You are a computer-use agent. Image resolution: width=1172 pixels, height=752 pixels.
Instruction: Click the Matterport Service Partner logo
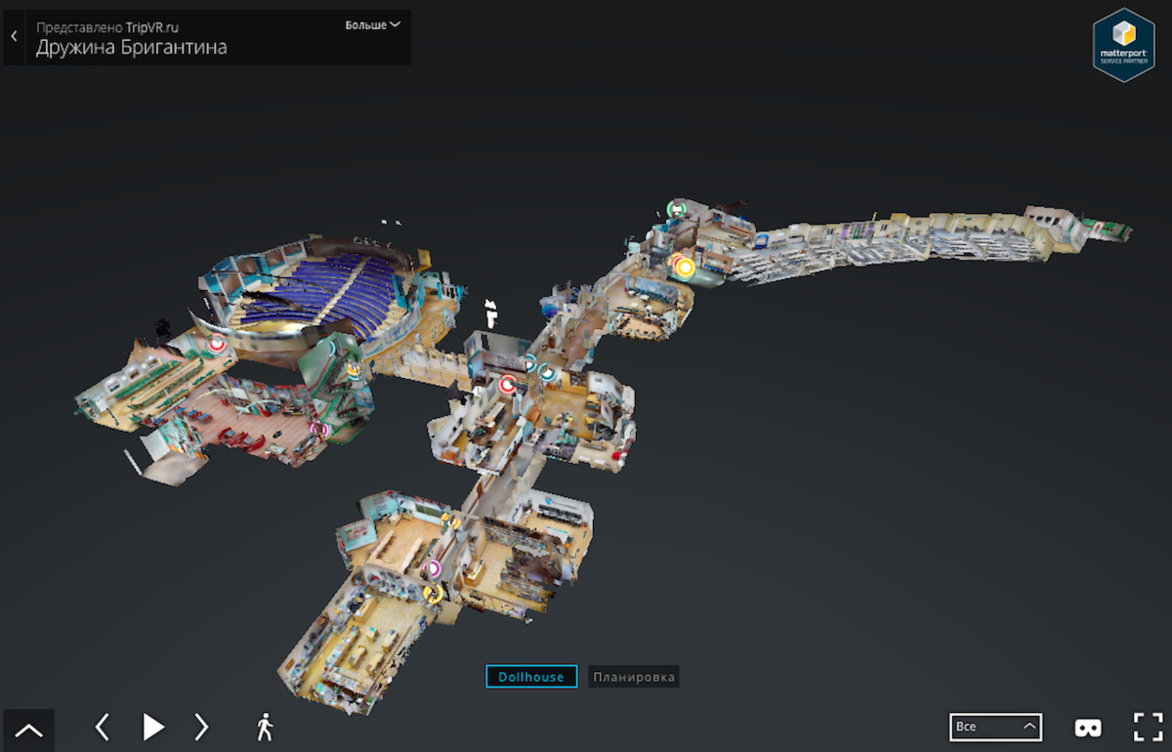[1124, 45]
